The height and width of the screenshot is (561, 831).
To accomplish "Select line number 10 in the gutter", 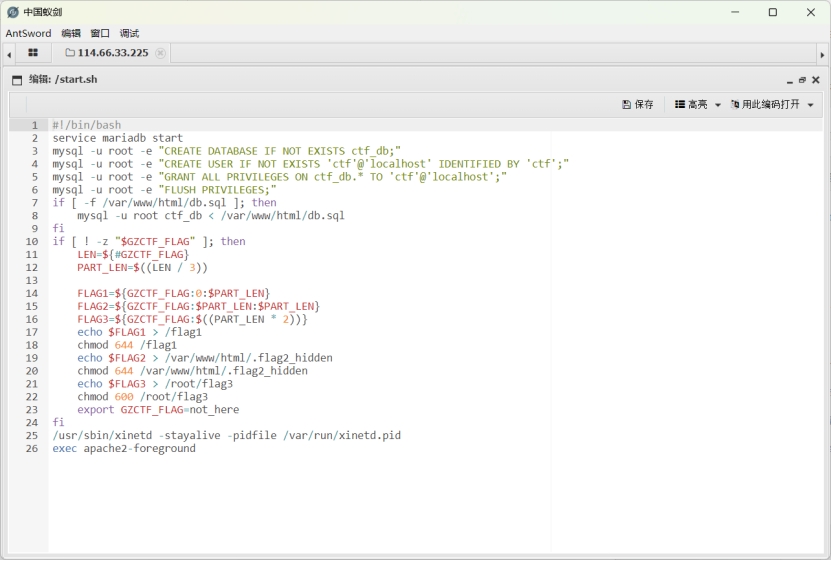I will (32, 242).
